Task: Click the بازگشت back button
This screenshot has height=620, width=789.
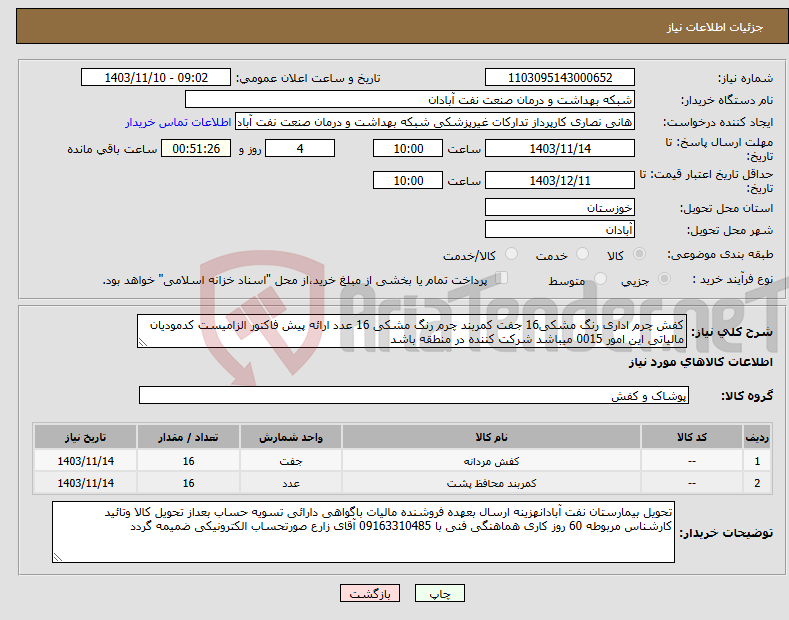Action: click(x=370, y=593)
